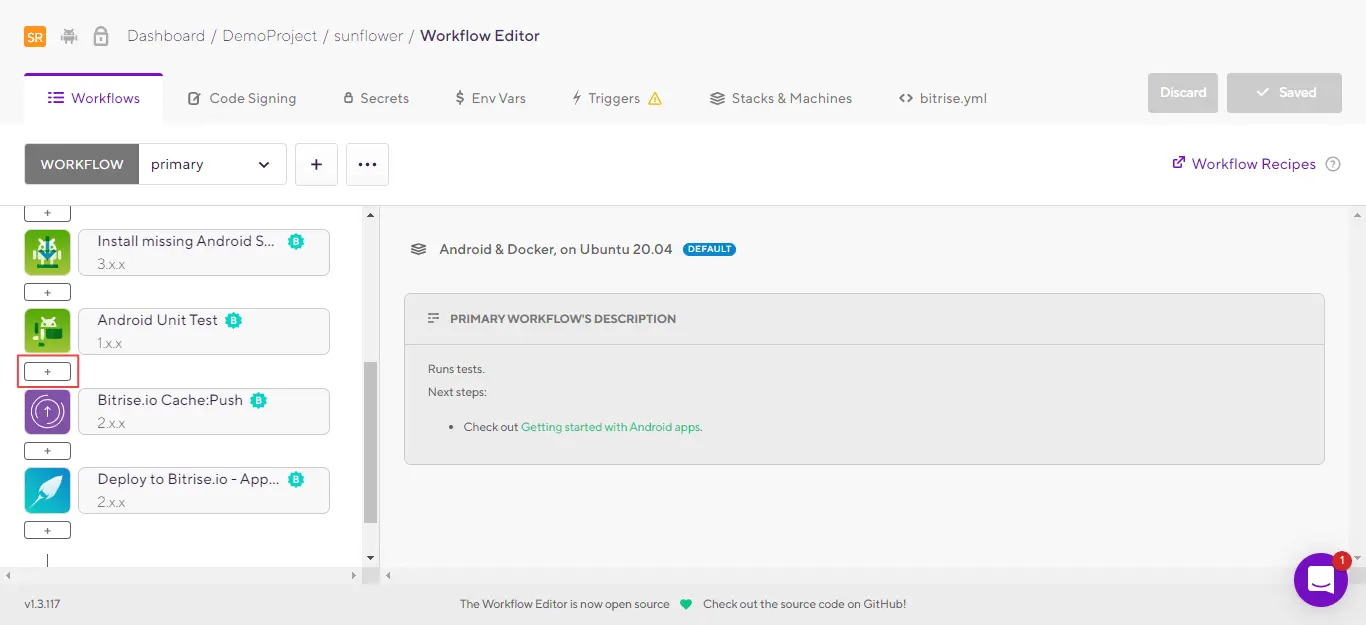Insert step below Android Unit Test
1366x625 pixels.
(x=47, y=372)
